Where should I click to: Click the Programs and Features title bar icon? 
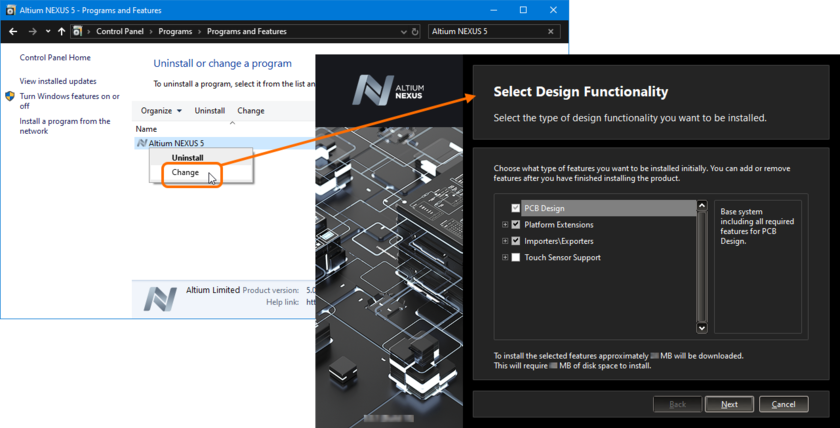pyautogui.click(x=10, y=11)
